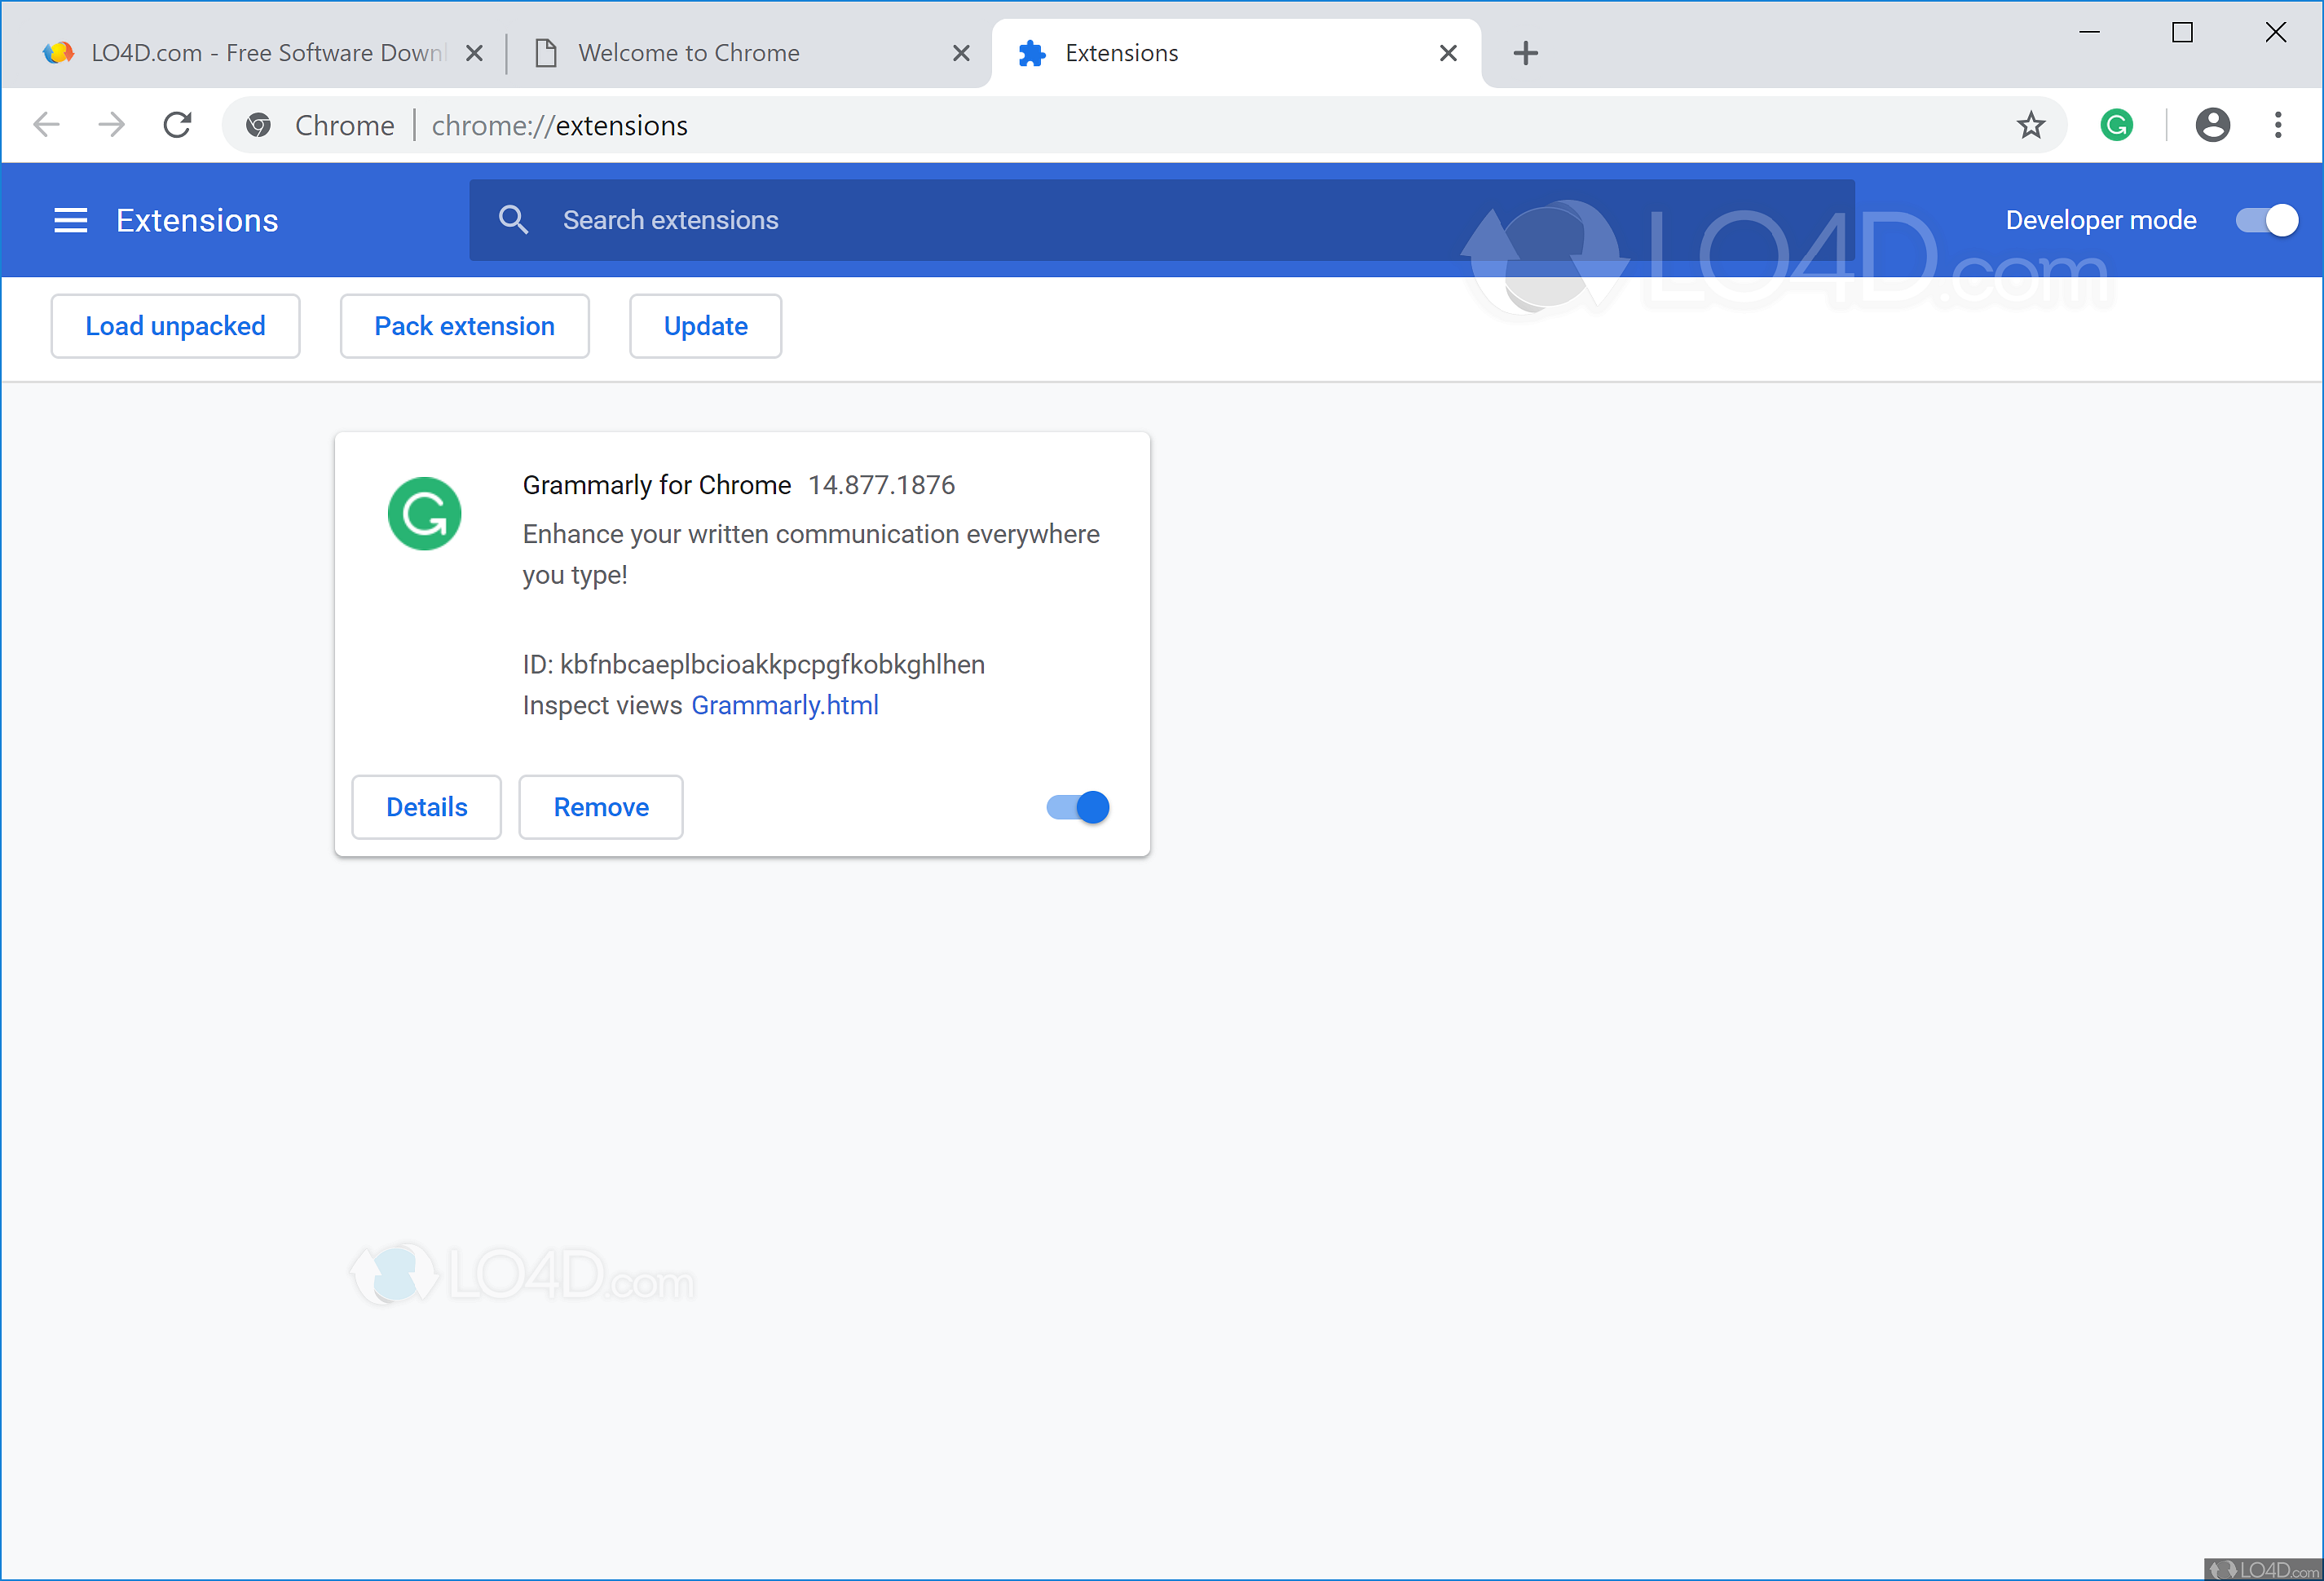Click the Chrome site info icon in address bar
Image resolution: width=2324 pixels, height=1581 pixels.
pos(258,125)
